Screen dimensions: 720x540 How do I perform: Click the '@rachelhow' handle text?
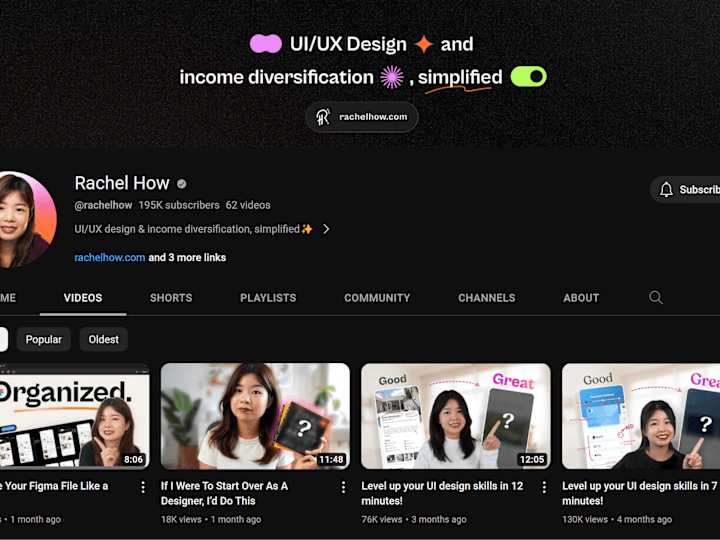tap(103, 205)
